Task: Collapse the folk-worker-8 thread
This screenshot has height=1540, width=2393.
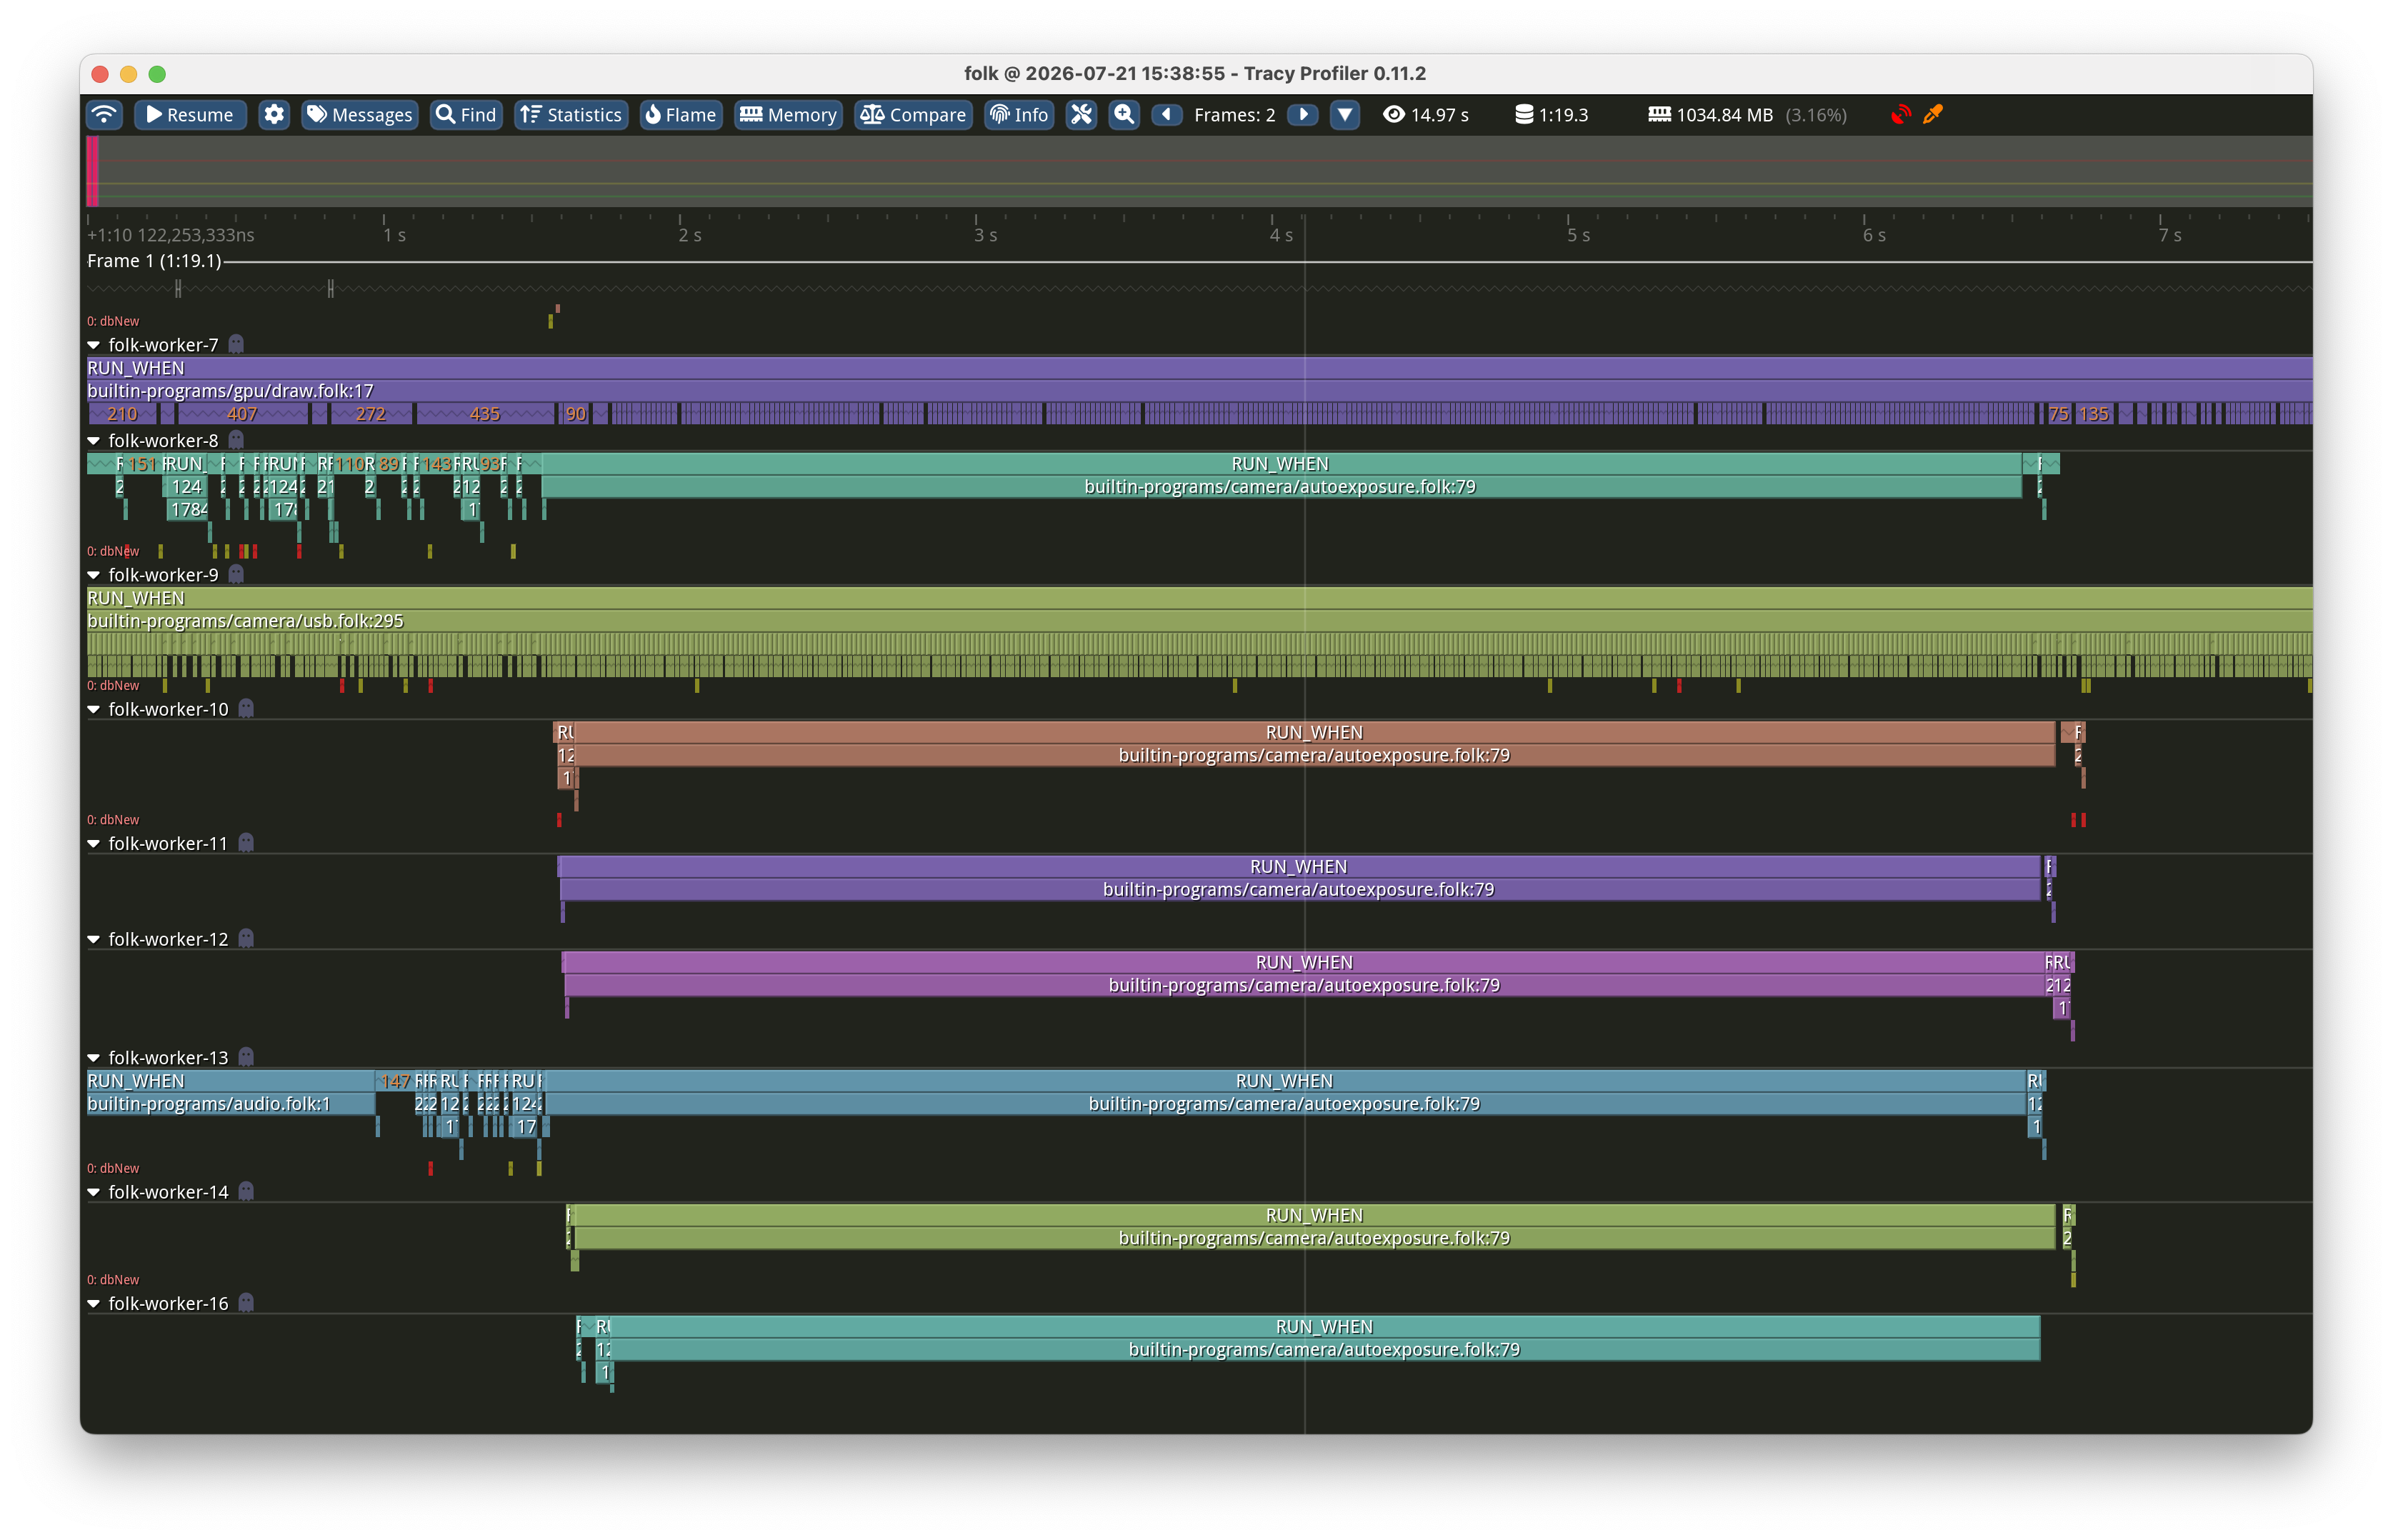Action: (x=94, y=440)
